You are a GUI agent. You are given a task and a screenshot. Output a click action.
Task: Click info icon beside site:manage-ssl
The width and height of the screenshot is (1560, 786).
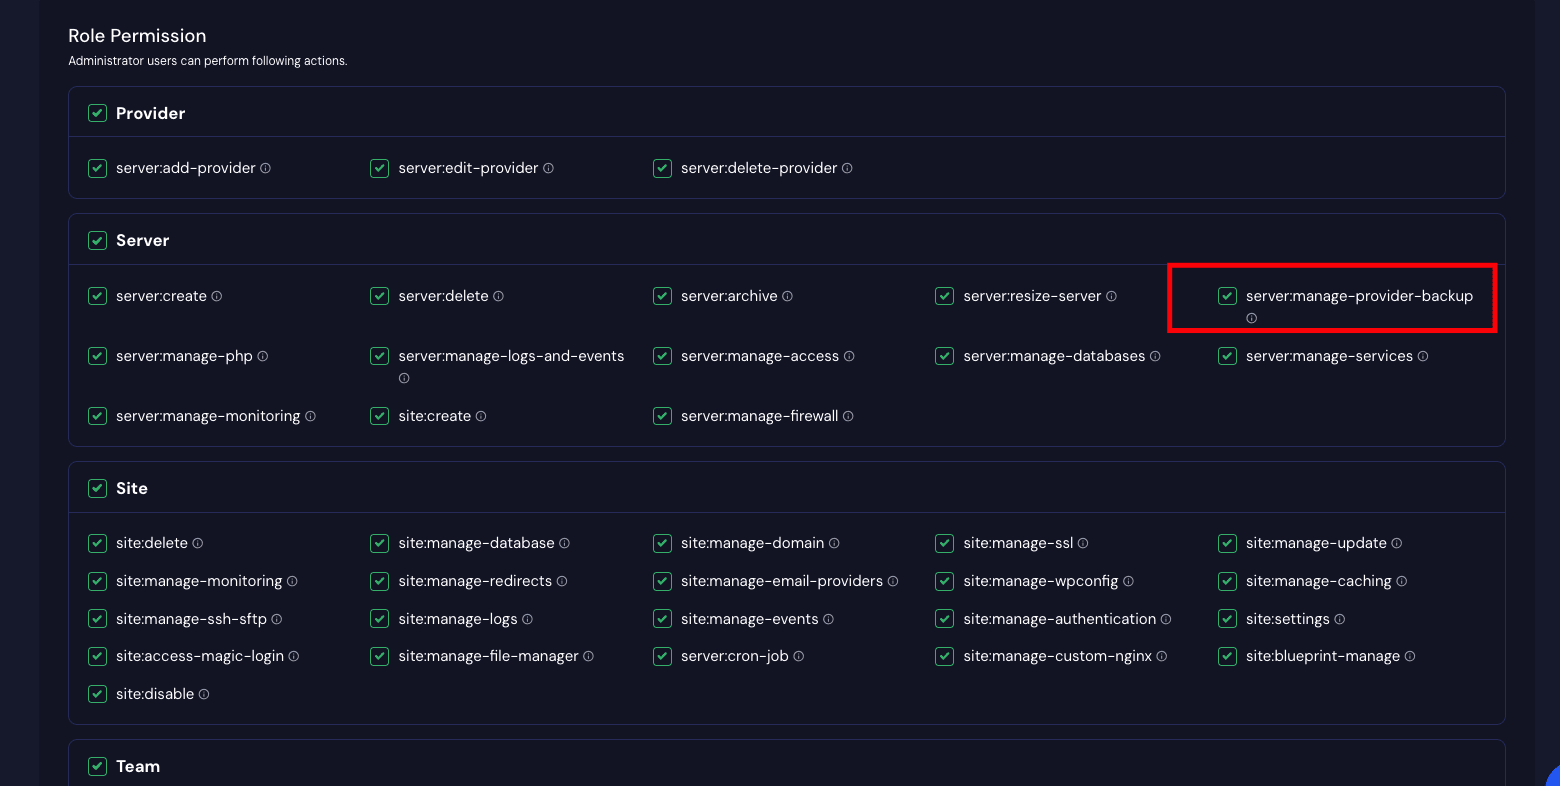(1083, 543)
